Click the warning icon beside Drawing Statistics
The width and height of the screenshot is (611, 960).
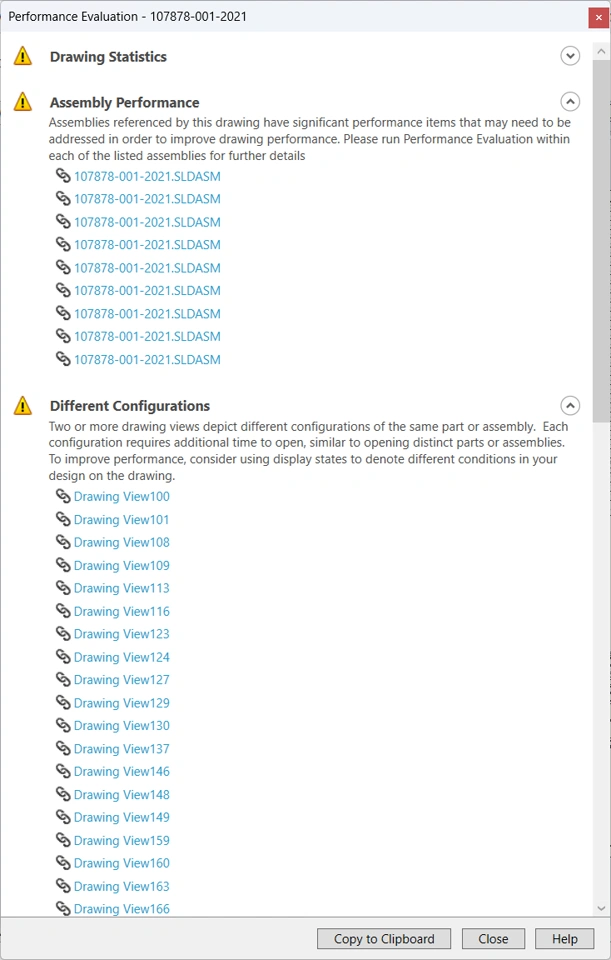pyautogui.click(x=23, y=56)
